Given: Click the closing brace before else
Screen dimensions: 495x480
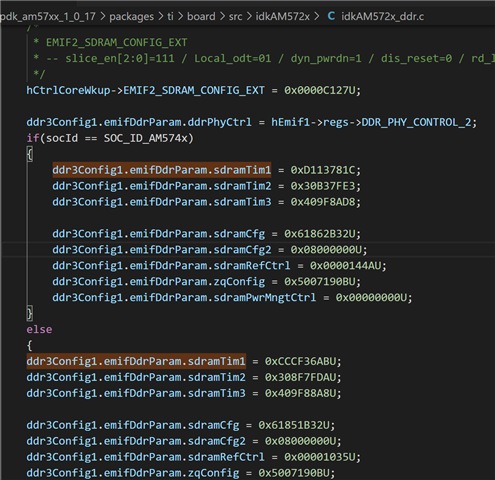Looking at the screenshot, I should tap(30, 313).
